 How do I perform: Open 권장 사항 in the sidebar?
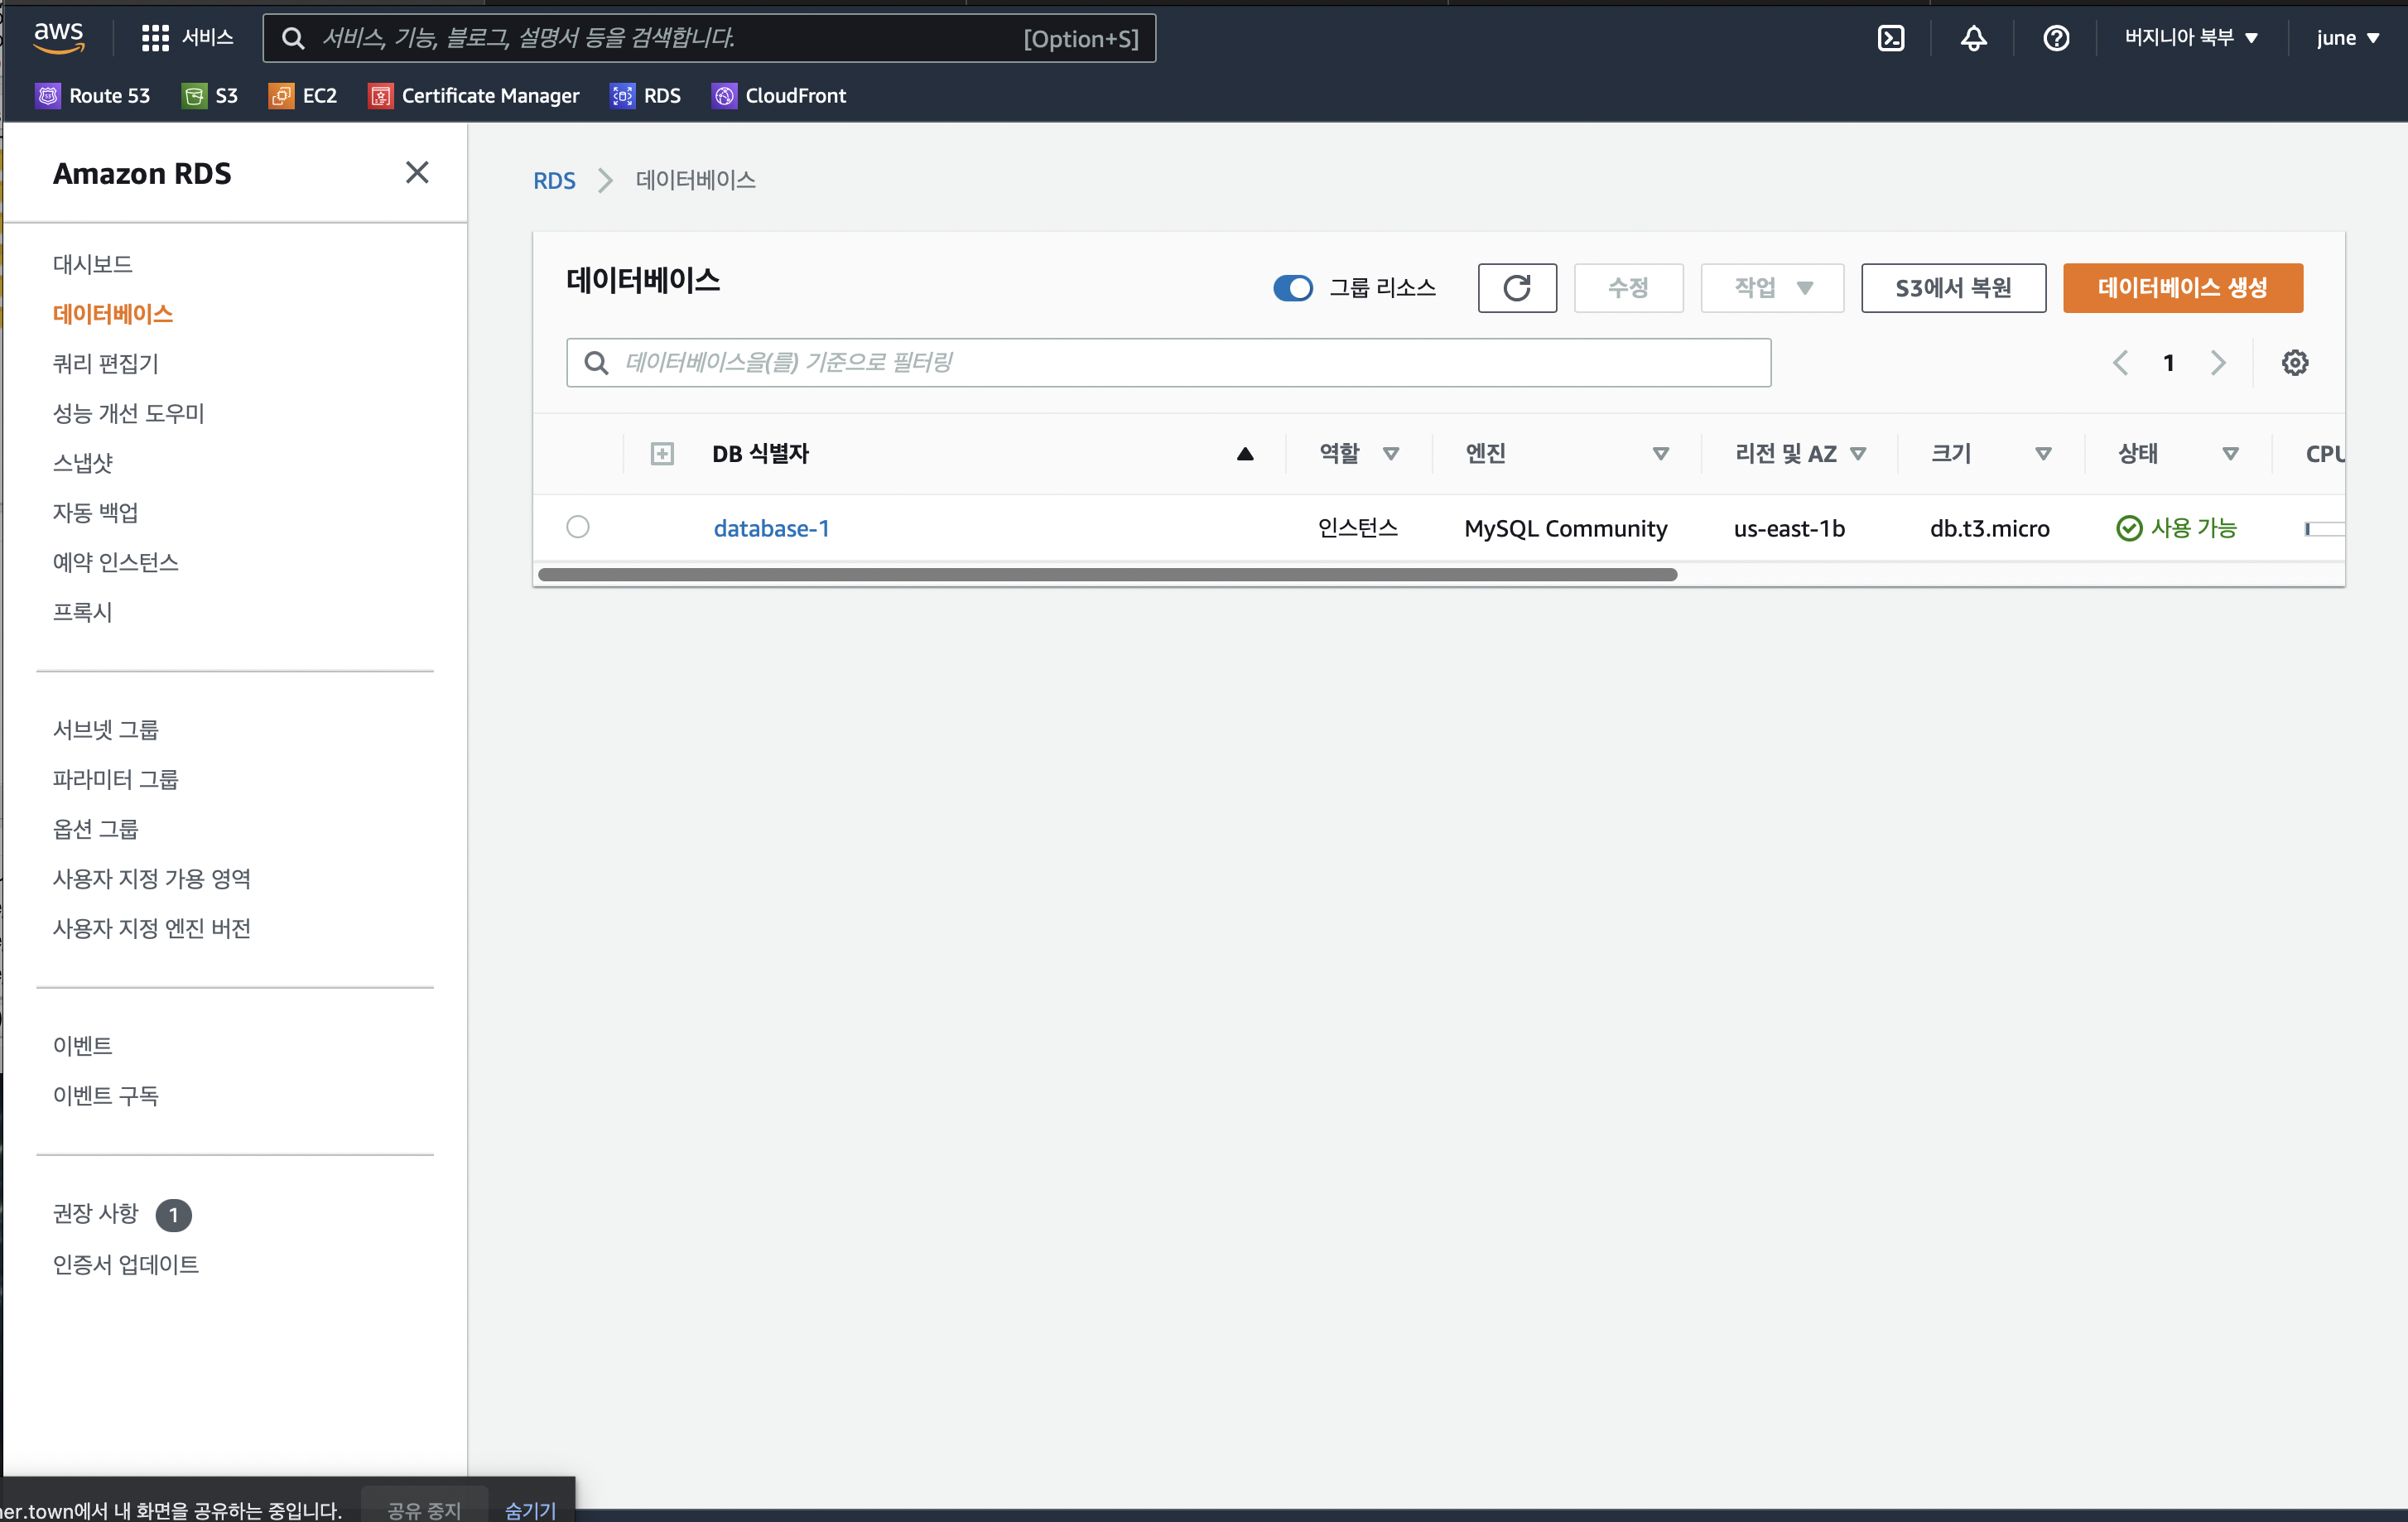point(95,1214)
